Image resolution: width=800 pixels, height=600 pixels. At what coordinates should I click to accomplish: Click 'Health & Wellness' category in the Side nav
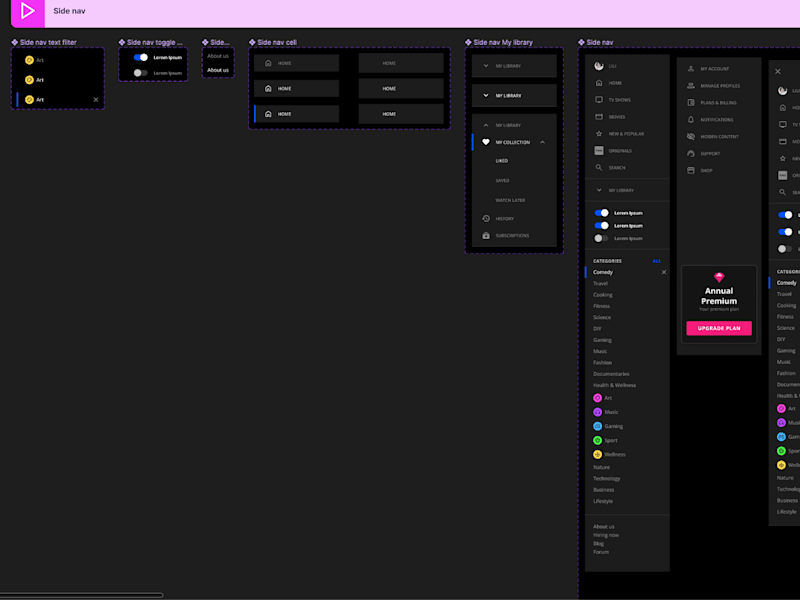(614, 385)
